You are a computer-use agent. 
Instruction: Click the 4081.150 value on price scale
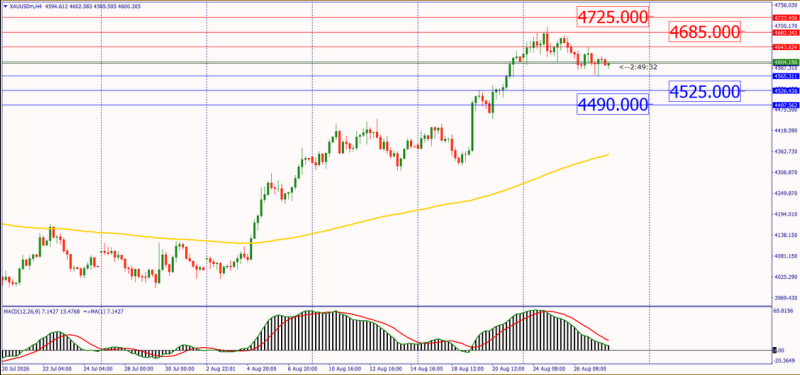786,256
